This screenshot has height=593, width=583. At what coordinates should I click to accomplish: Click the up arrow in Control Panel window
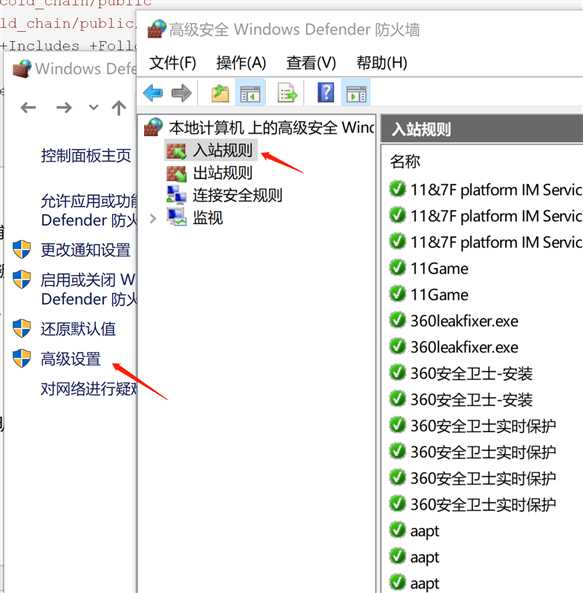119,108
